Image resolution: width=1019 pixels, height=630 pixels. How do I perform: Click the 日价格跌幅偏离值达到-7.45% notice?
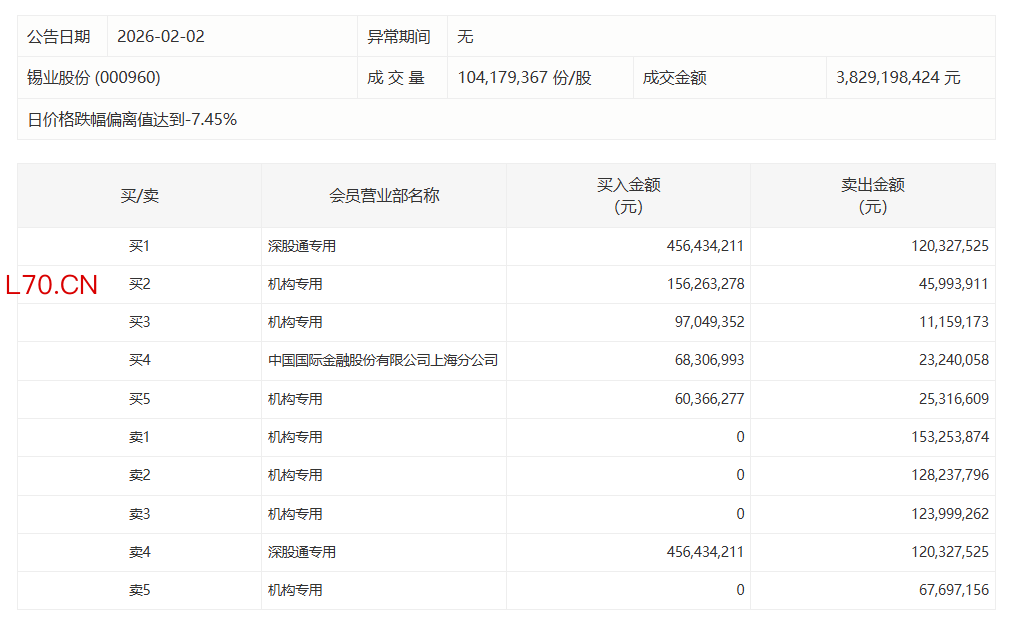(132, 119)
